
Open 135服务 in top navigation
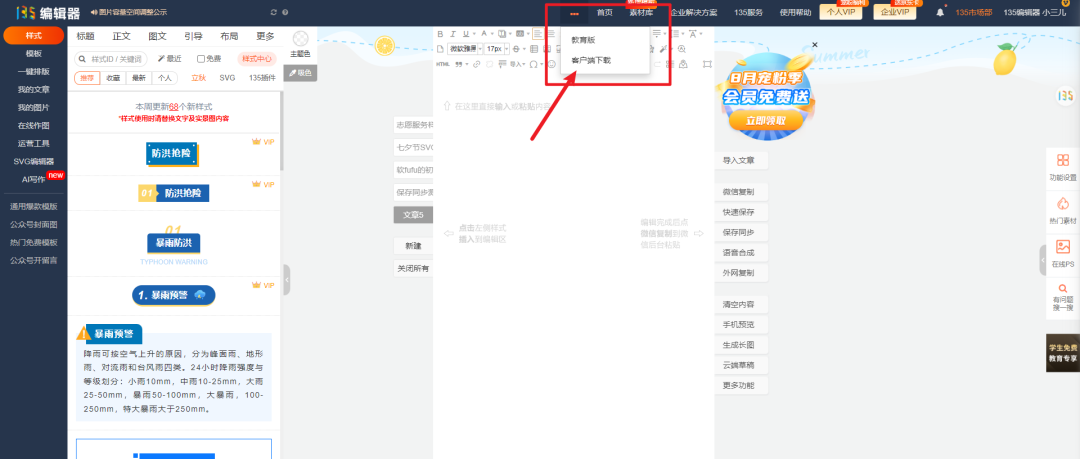point(748,12)
